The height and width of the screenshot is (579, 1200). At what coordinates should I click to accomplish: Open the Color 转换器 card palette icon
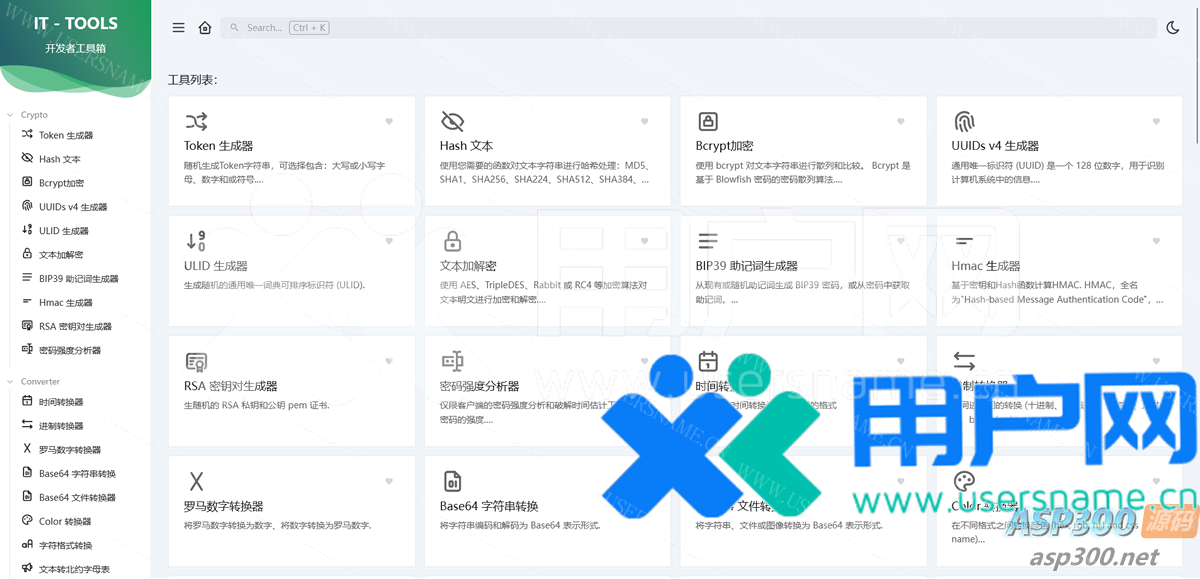(x=964, y=481)
